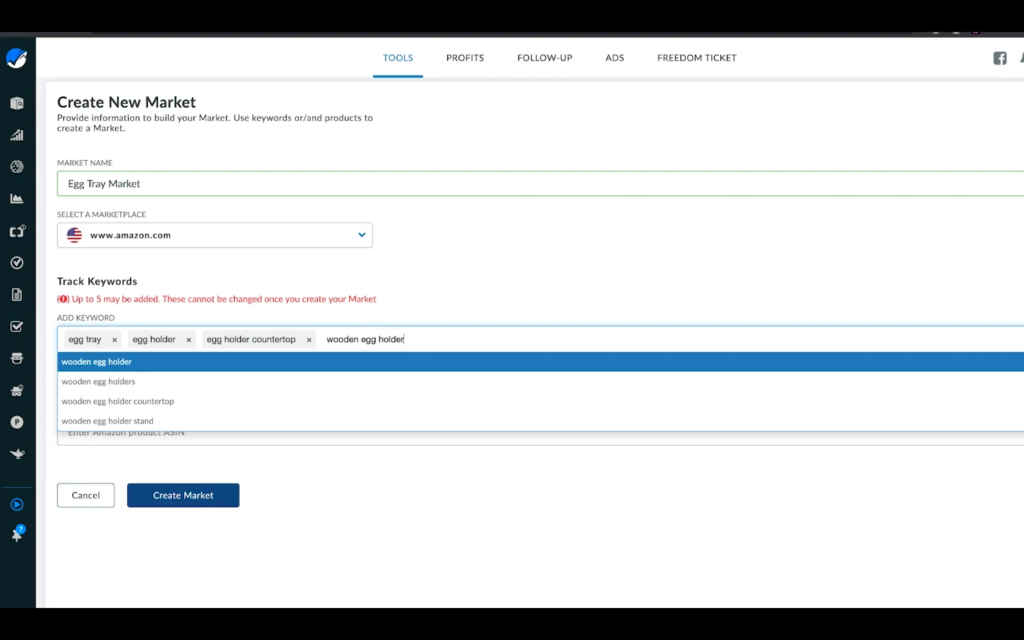Cancel the market creation

click(85, 495)
